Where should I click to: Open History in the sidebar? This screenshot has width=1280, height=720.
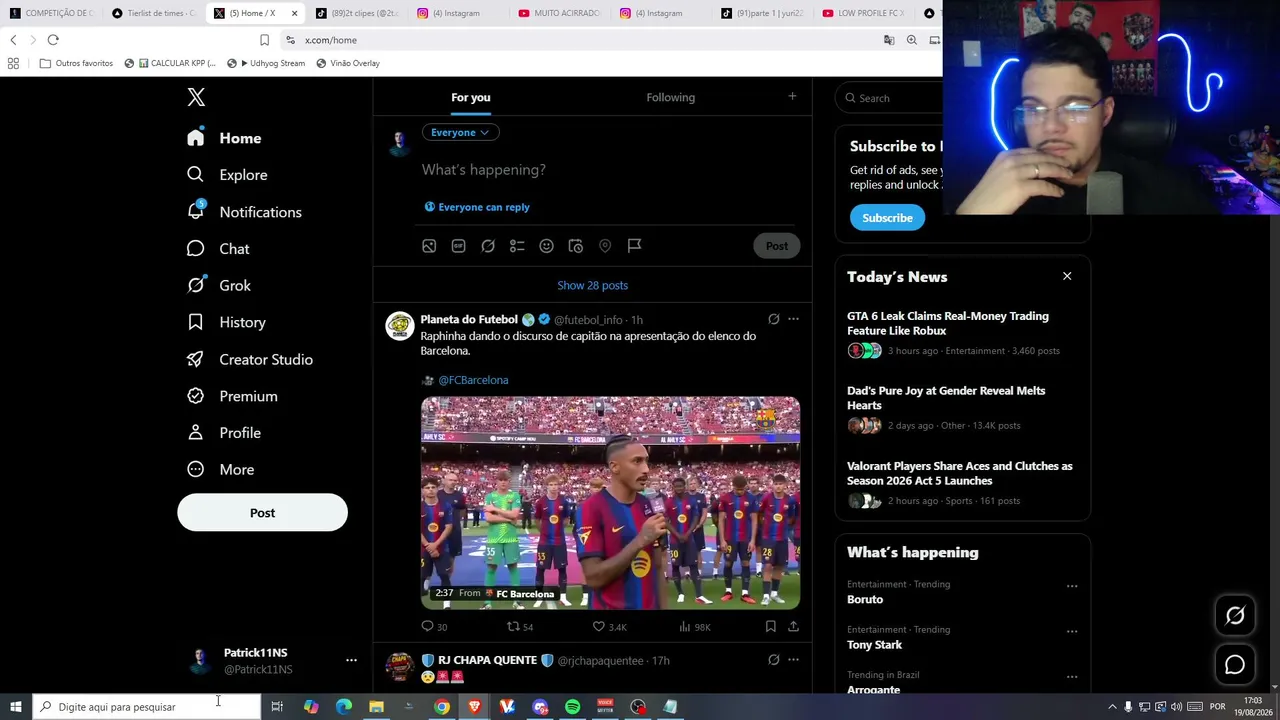(x=226, y=323)
